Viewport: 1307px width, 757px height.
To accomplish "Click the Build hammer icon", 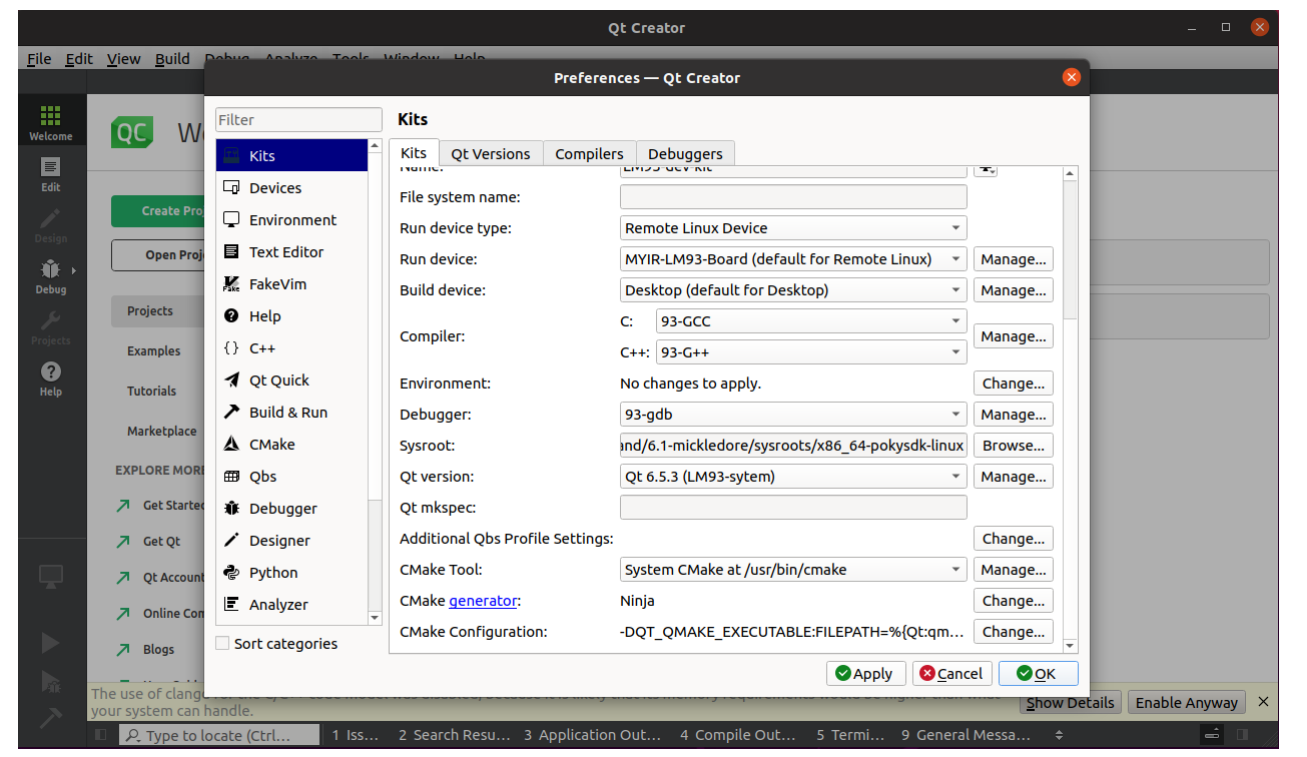I will (x=50, y=718).
